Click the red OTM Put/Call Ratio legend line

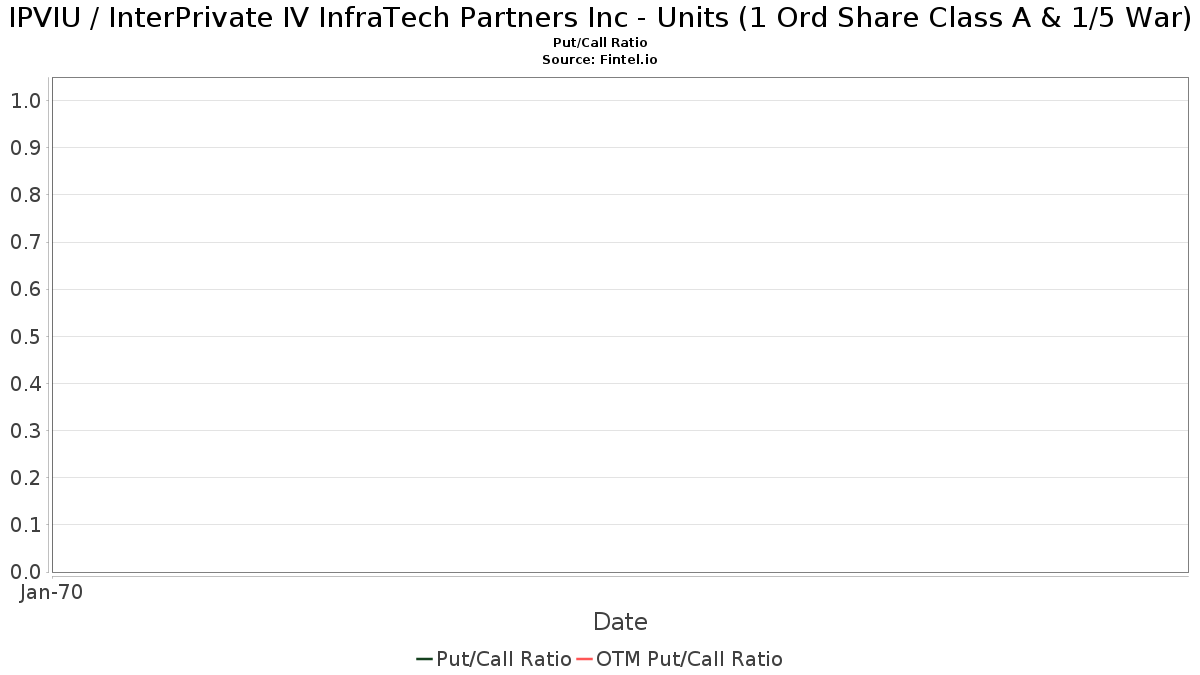[584, 659]
